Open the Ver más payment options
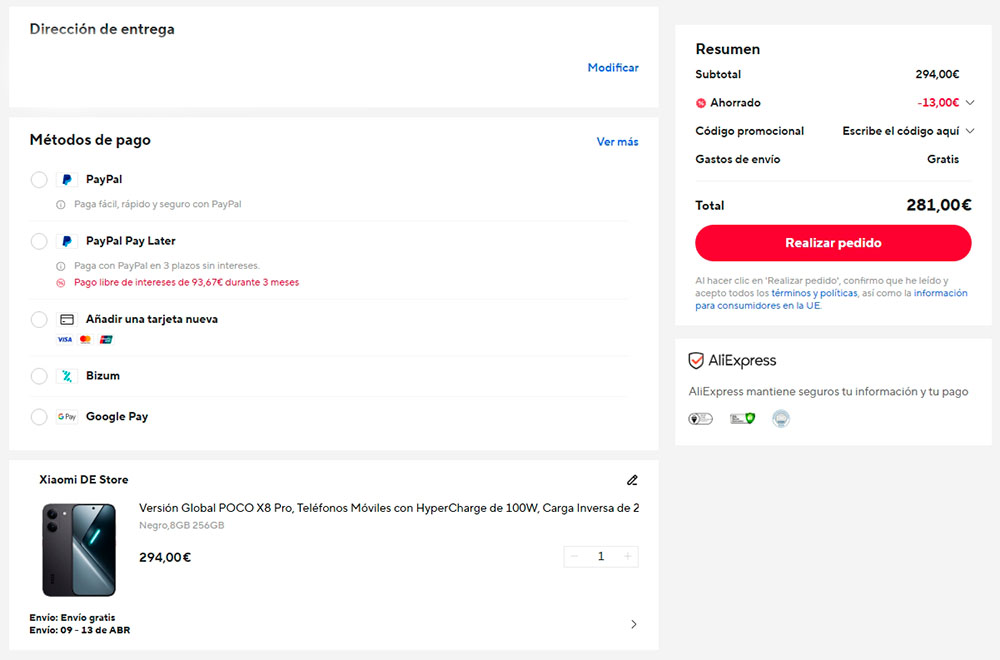1000x660 pixels. pos(617,141)
